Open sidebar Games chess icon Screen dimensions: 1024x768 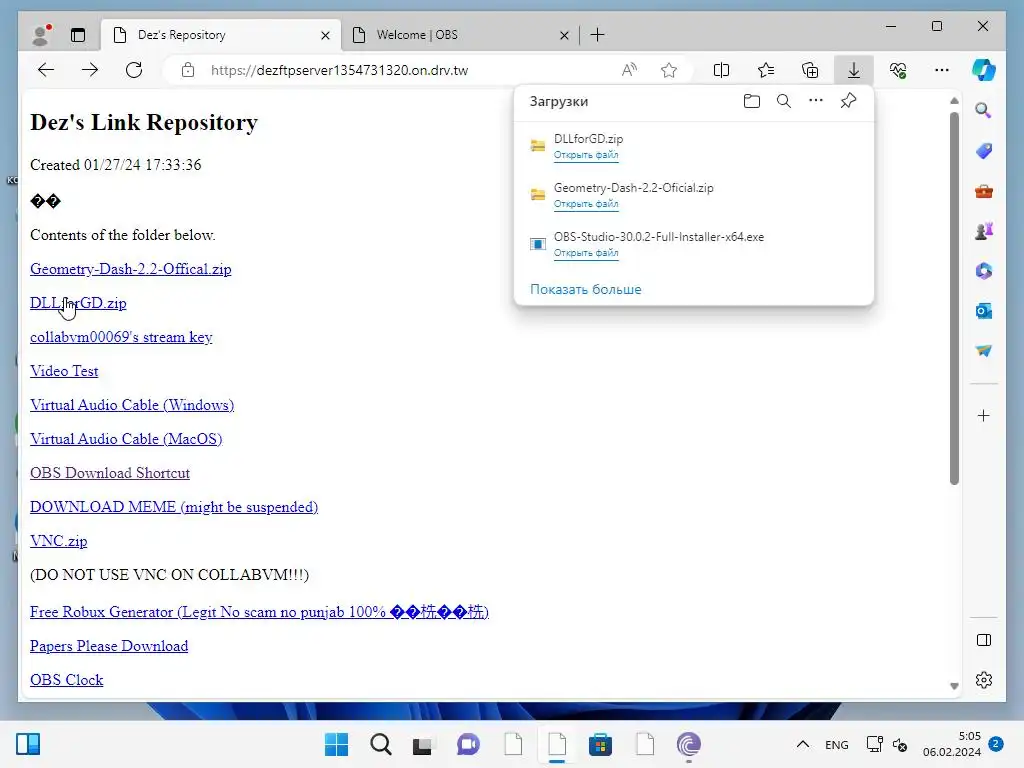coord(984,231)
